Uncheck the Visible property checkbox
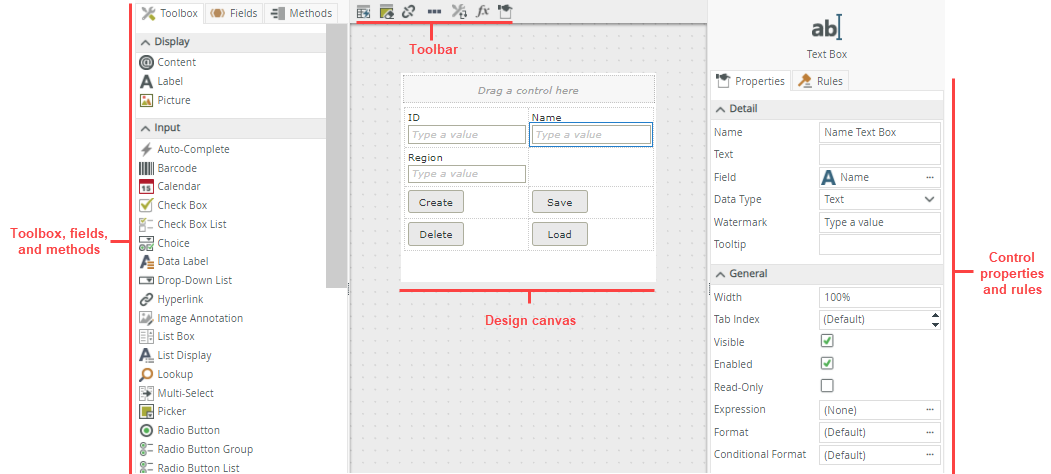The image size is (1051, 474). click(827, 341)
